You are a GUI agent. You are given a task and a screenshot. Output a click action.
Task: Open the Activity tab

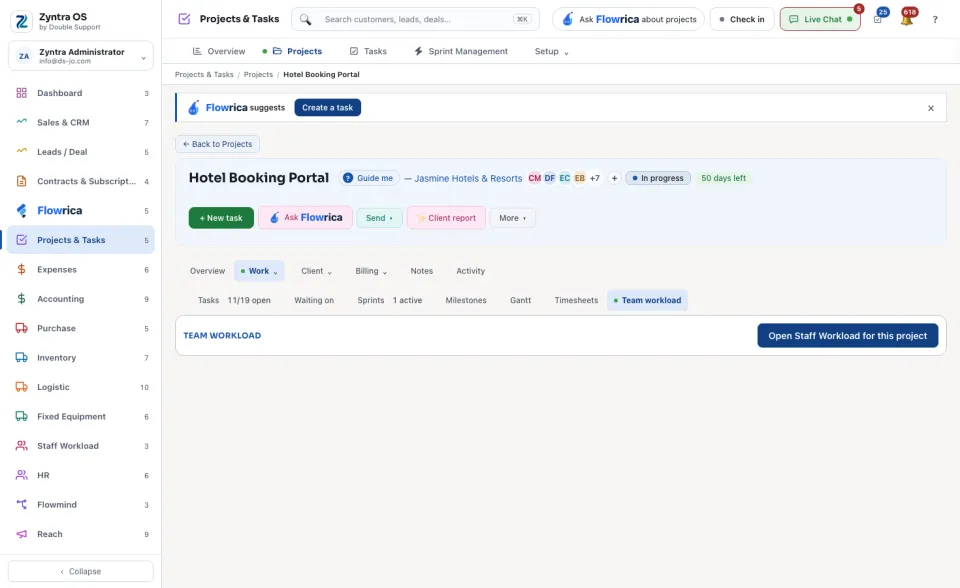[470, 271]
